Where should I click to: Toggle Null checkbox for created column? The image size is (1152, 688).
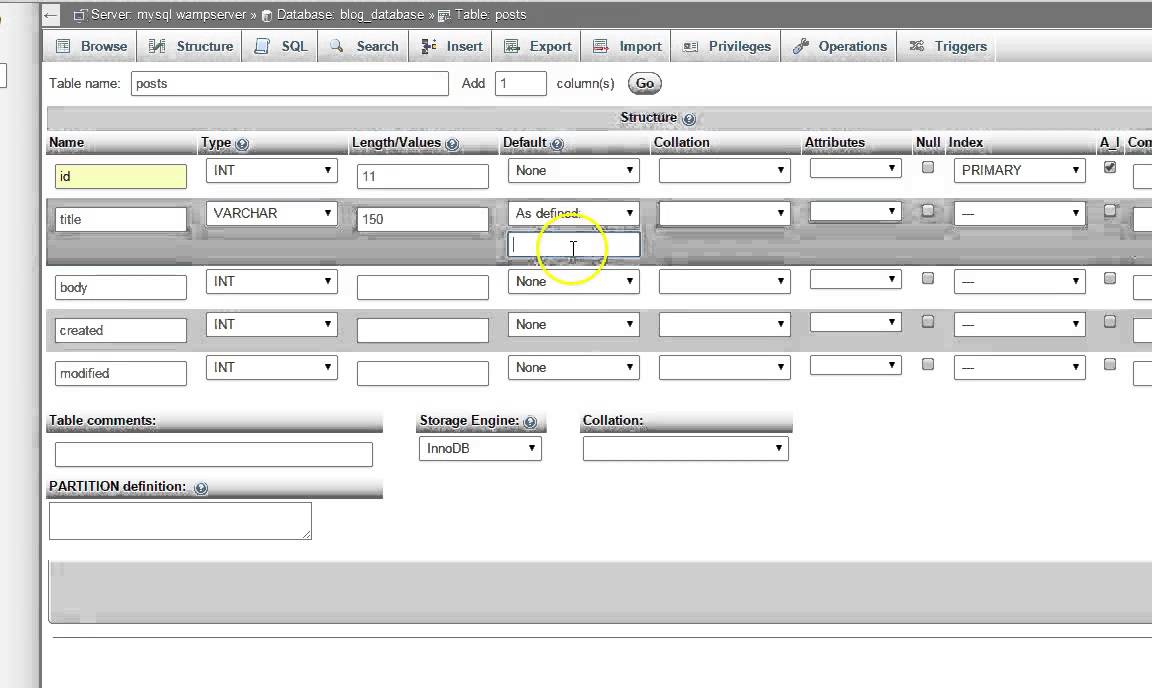pyautogui.click(x=928, y=321)
